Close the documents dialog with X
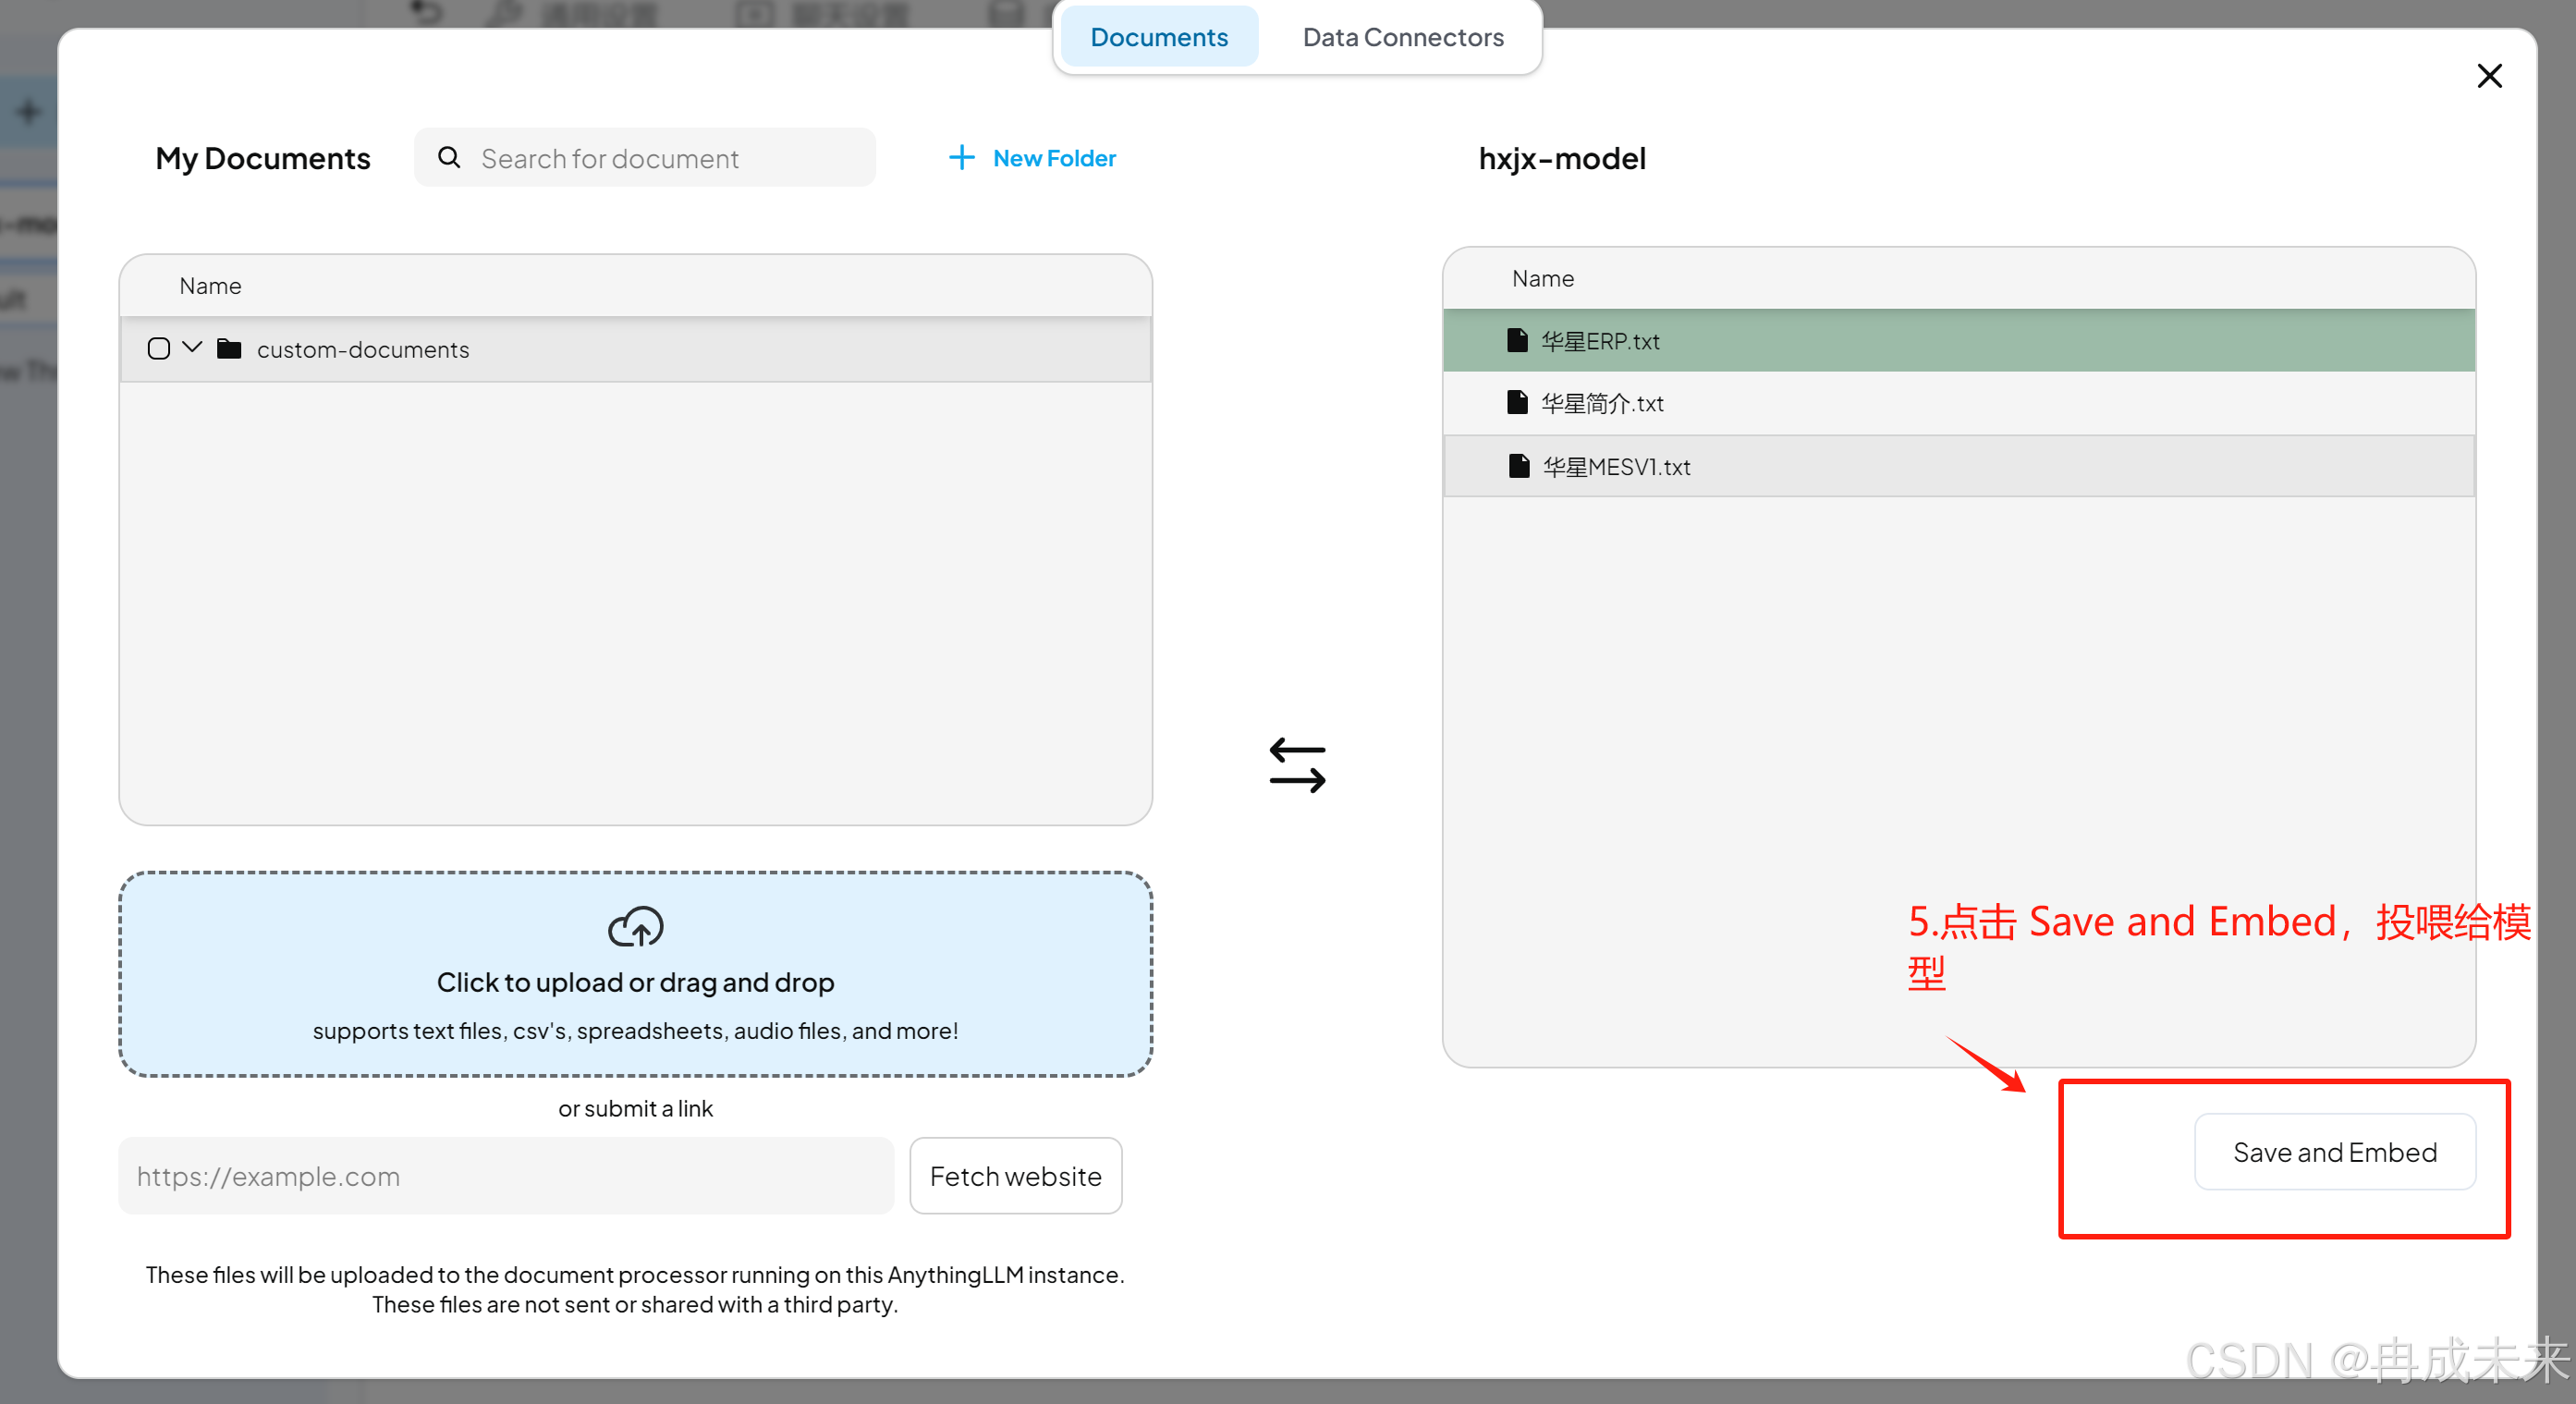The width and height of the screenshot is (2576, 1404). pos(2488,76)
